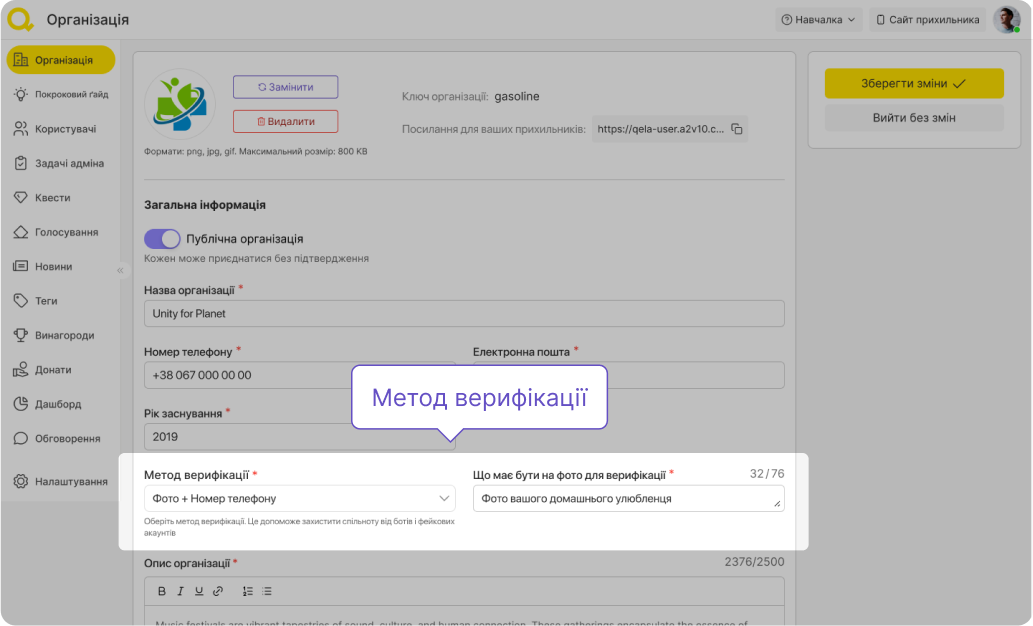The height and width of the screenshot is (626, 1033).
Task: Click the Bold formatting icon in editor
Action: click(x=162, y=591)
